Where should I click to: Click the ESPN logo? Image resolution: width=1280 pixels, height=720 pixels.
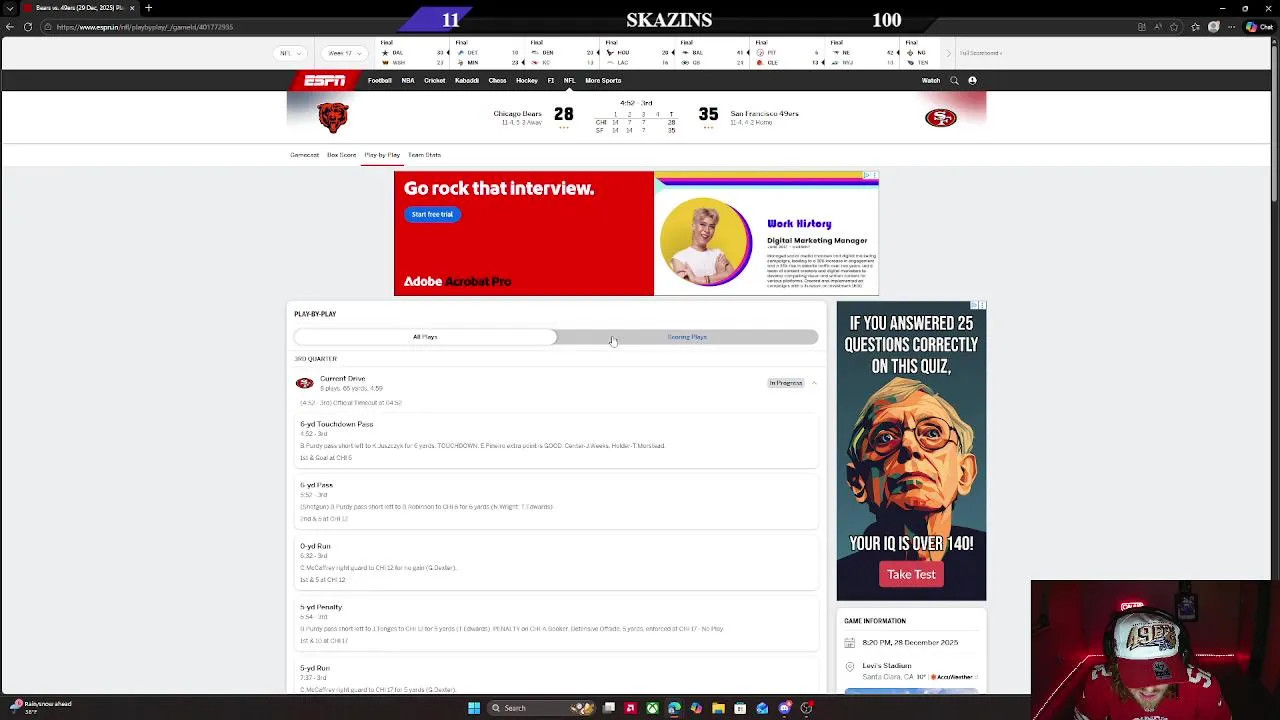point(325,80)
